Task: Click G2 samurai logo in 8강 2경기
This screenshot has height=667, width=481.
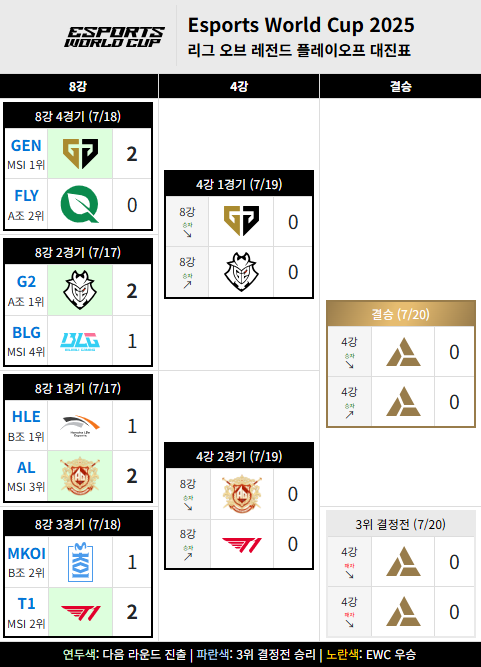Action: click(80, 290)
